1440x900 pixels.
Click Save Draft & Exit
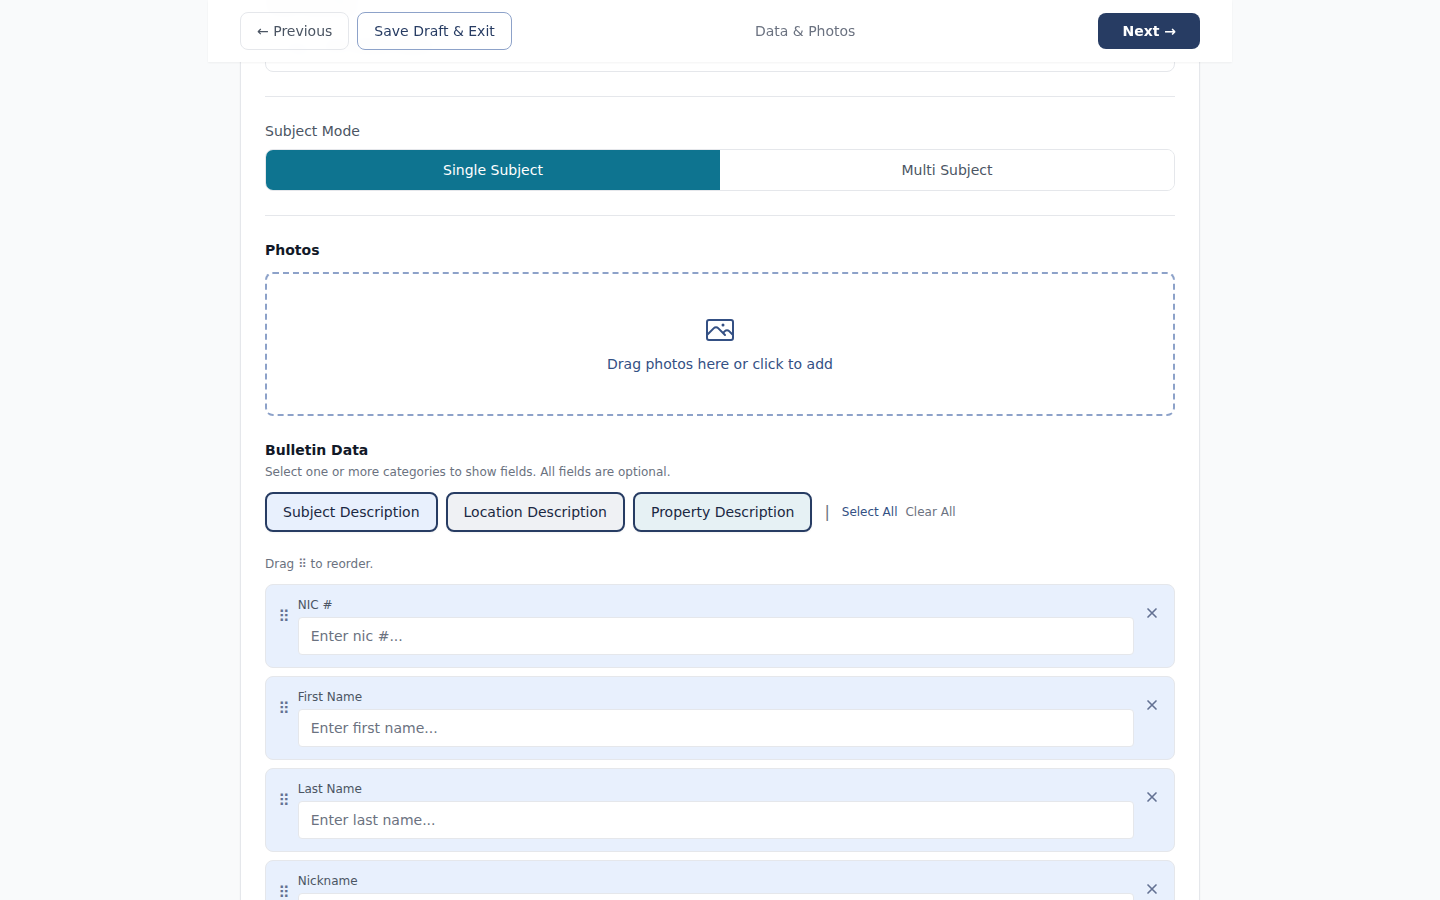click(x=434, y=31)
